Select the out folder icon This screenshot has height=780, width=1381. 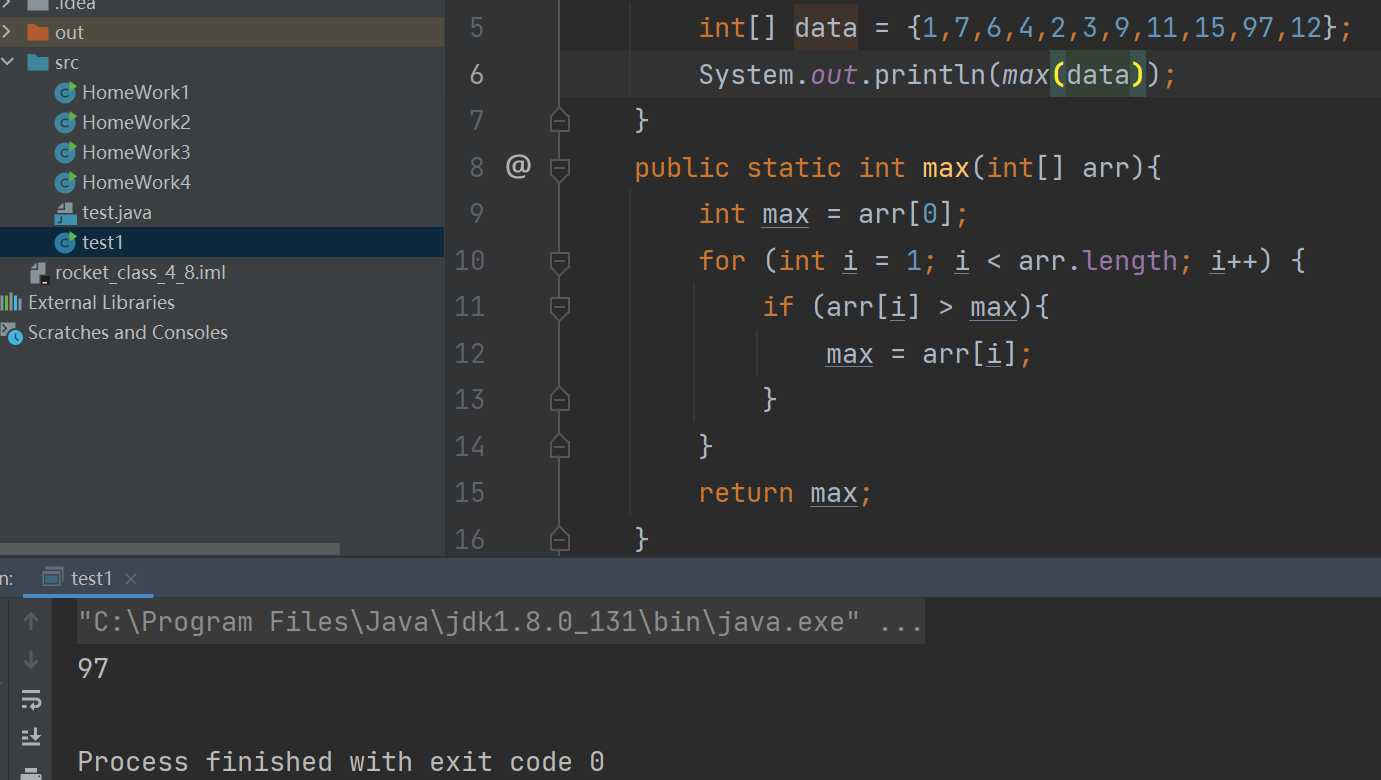38,32
